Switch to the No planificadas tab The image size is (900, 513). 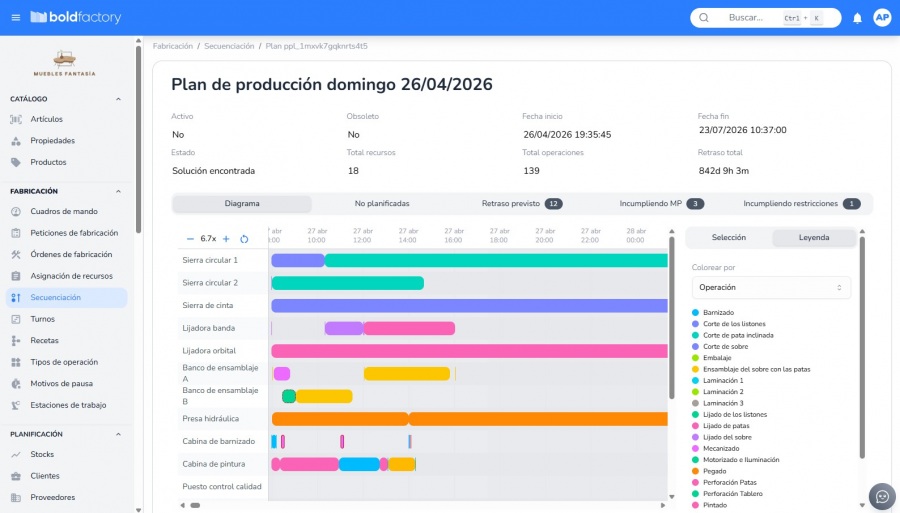pyautogui.click(x=382, y=204)
